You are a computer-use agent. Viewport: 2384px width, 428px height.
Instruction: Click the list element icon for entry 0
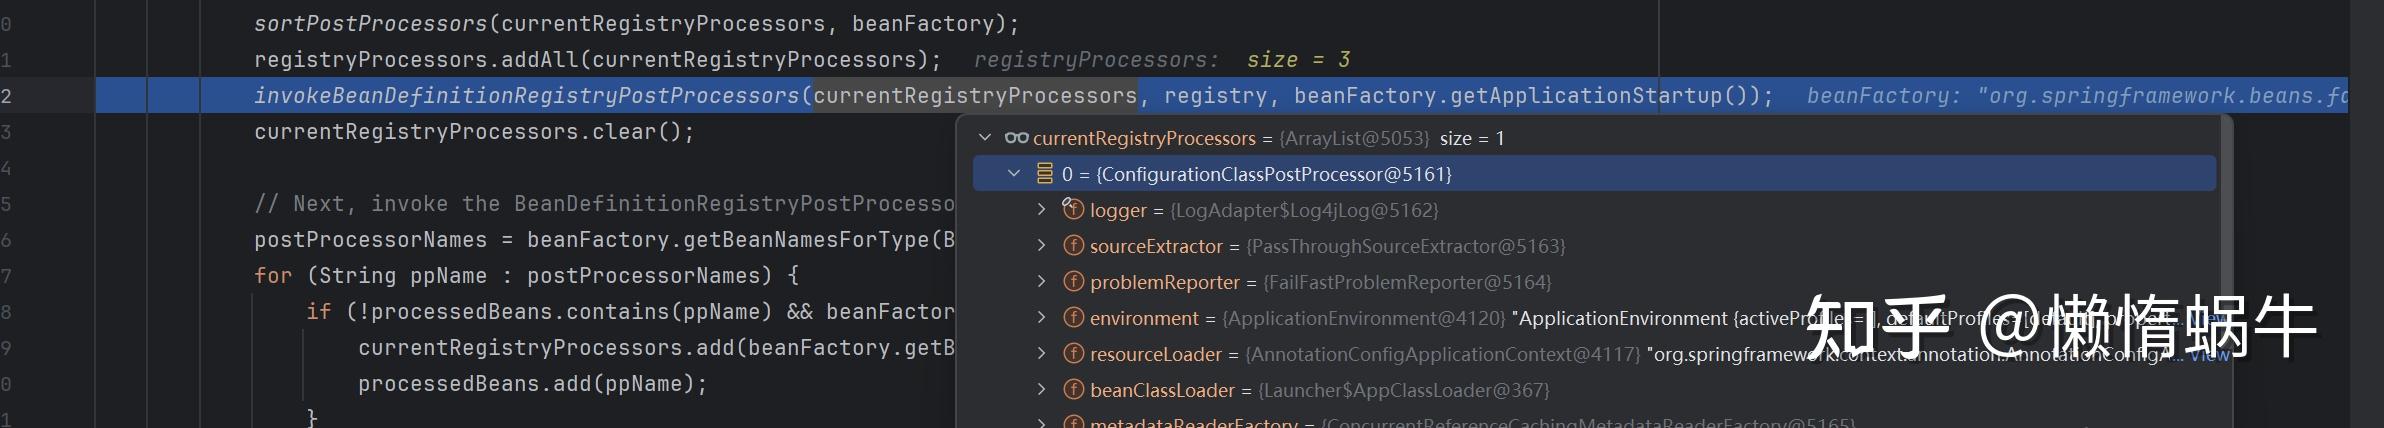point(1045,174)
